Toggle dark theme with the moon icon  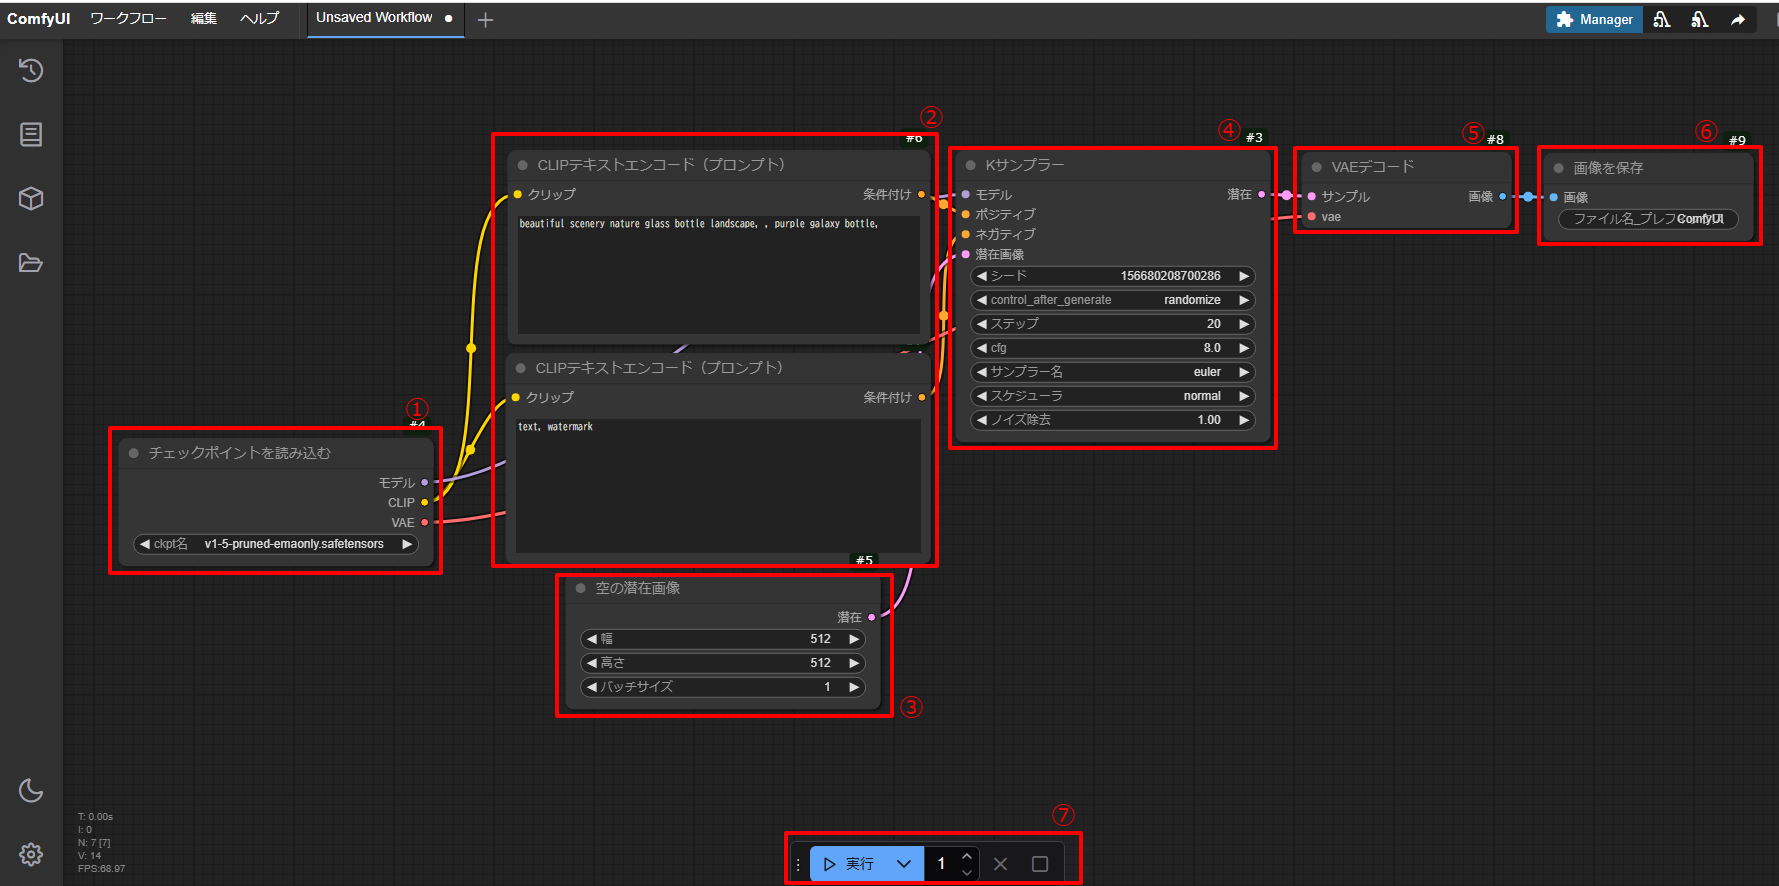[31, 790]
